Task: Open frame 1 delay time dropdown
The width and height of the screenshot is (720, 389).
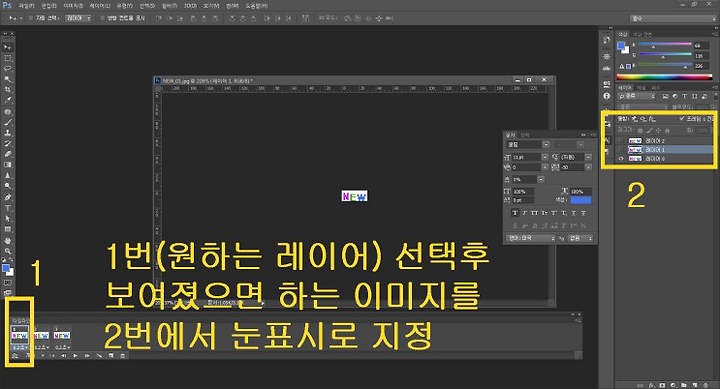Action: pos(20,348)
